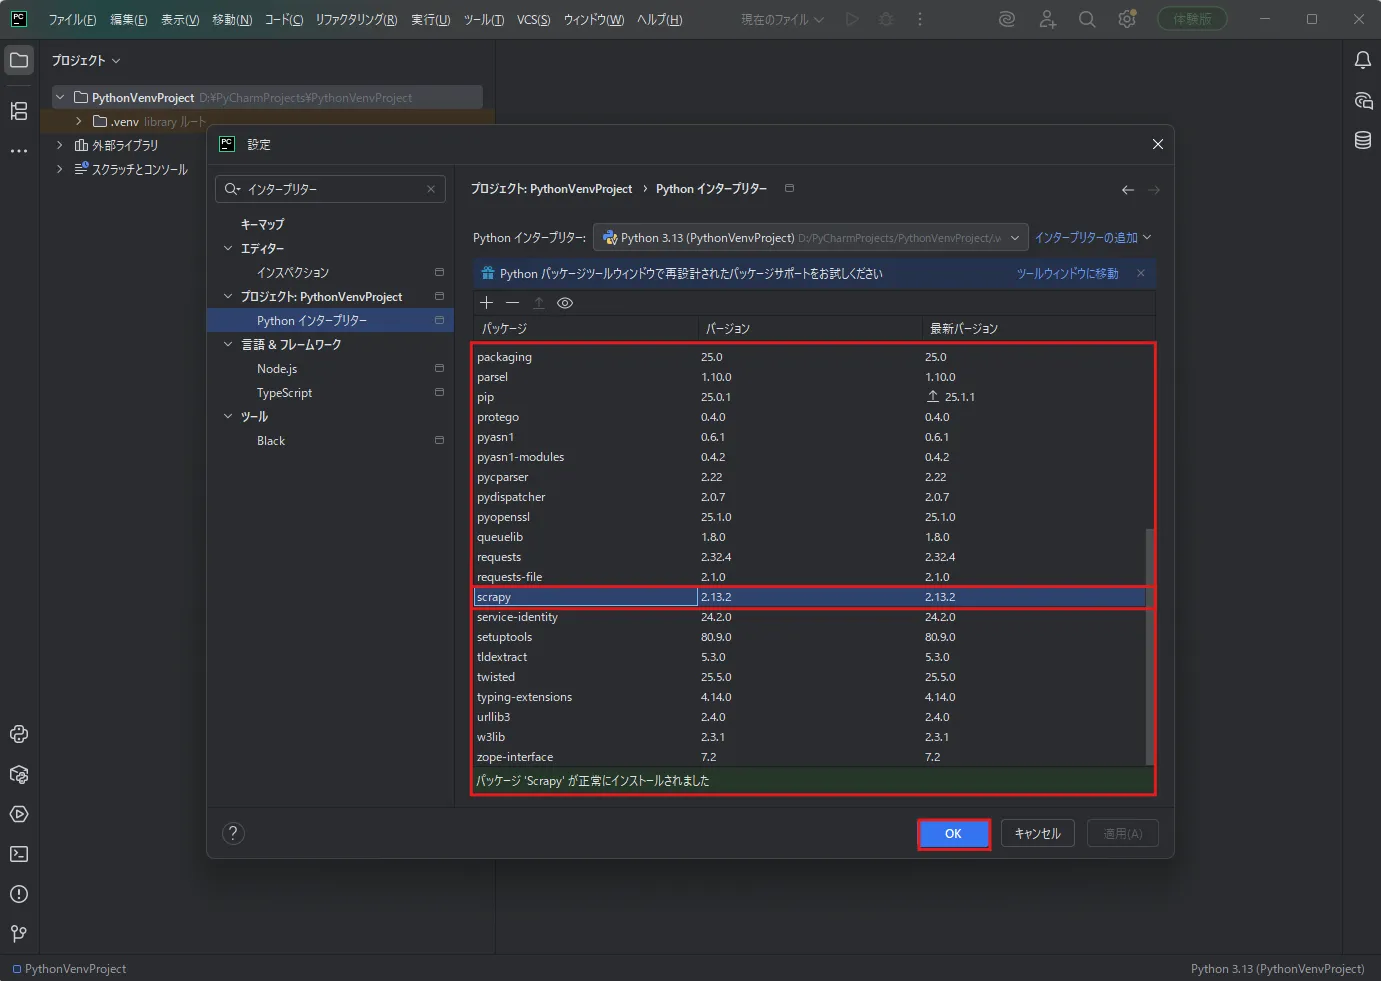Expand the インタープリターの追加 dropdown
Viewport: 1381px width, 981px height.
(x=1093, y=238)
